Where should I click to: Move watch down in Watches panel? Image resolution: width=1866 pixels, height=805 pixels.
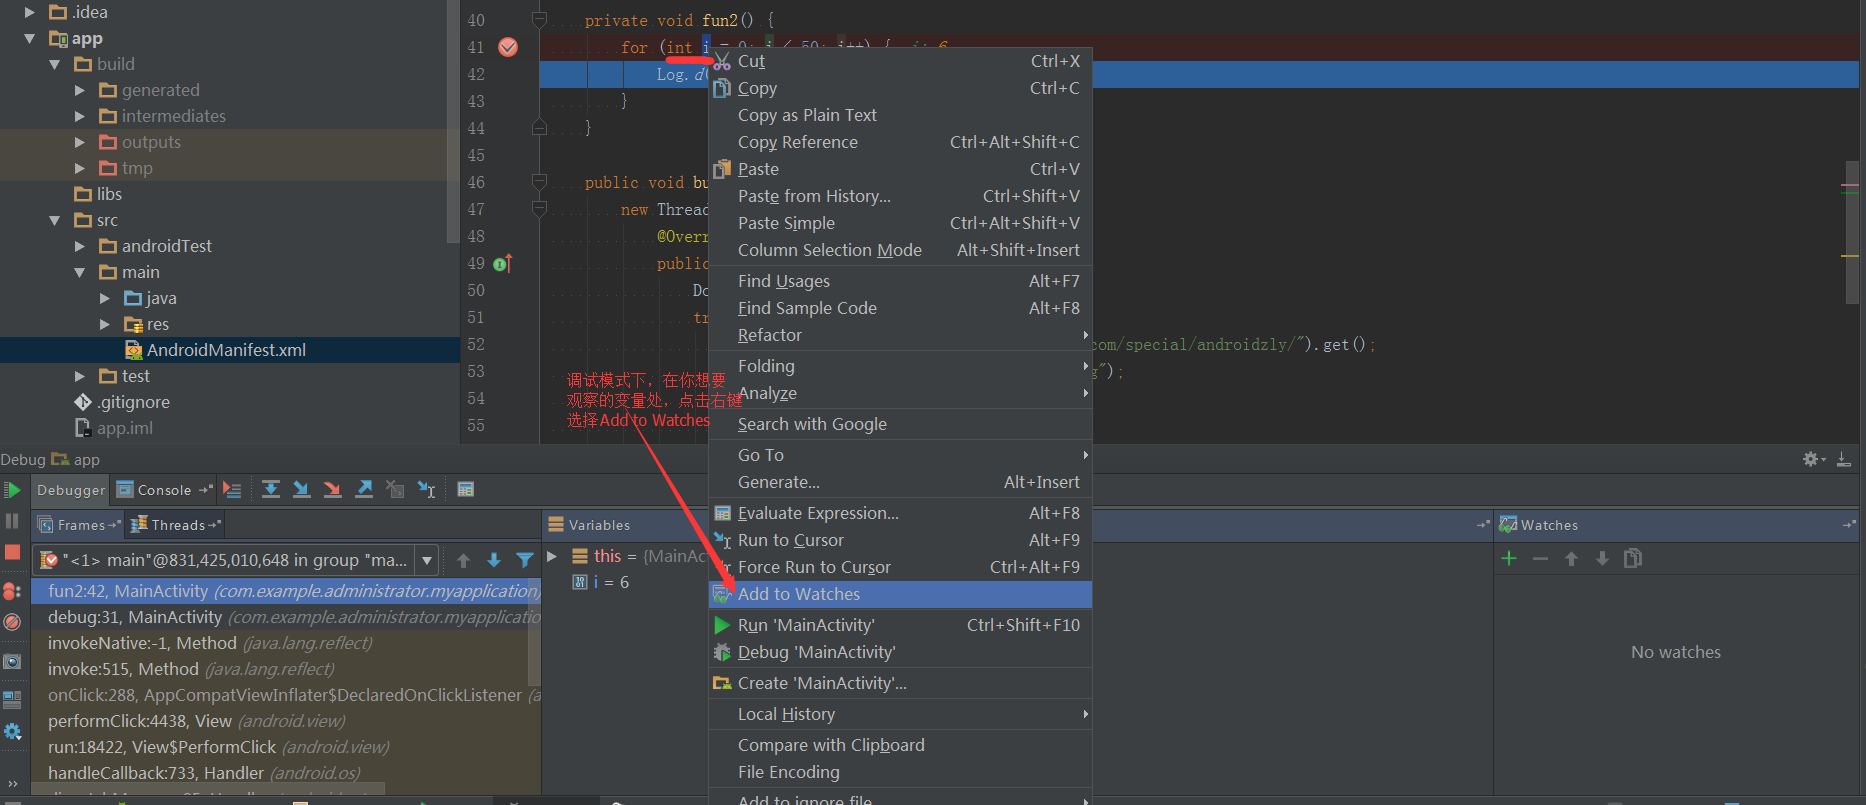1602,558
